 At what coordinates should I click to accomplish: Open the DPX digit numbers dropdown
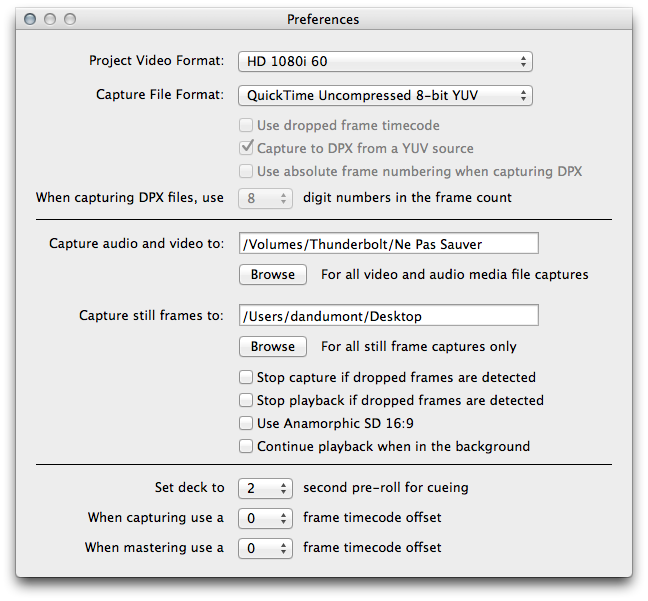point(265,198)
